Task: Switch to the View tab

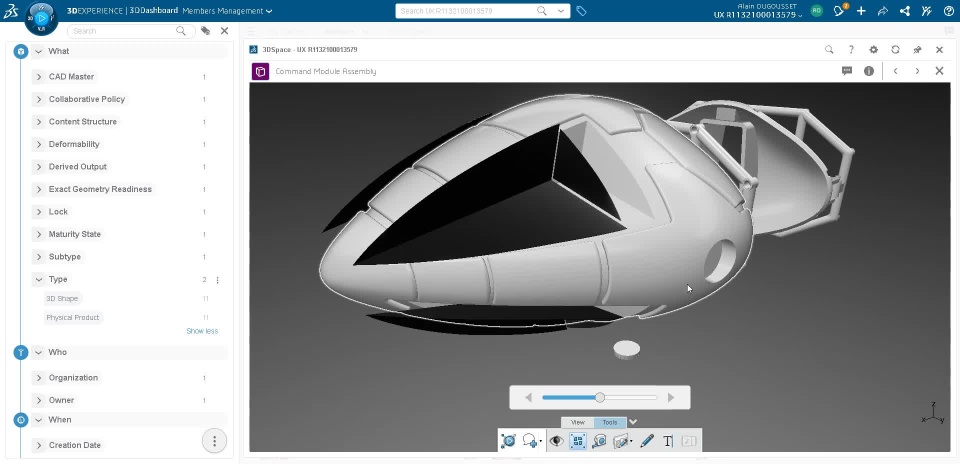Action: (577, 422)
